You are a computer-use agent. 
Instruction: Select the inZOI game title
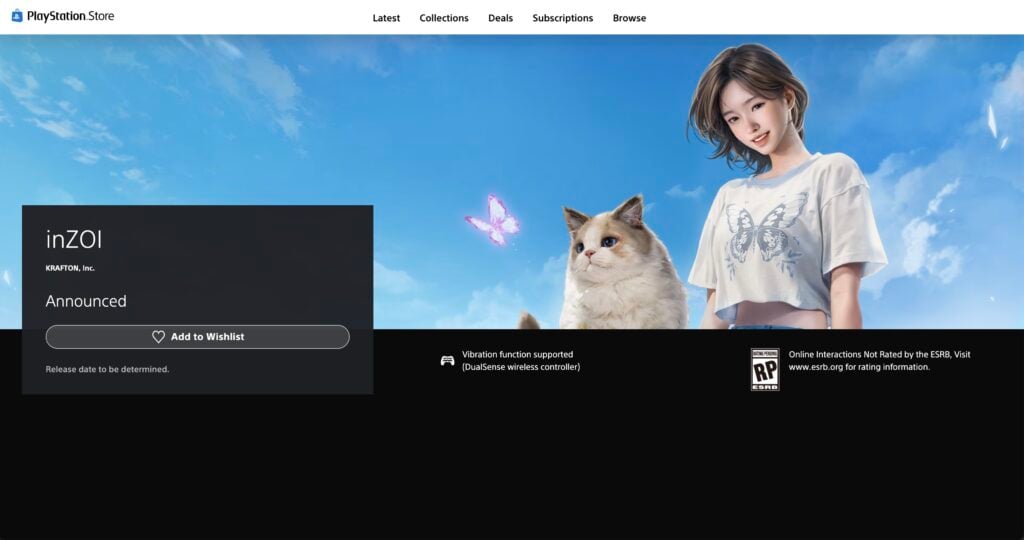(74, 240)
